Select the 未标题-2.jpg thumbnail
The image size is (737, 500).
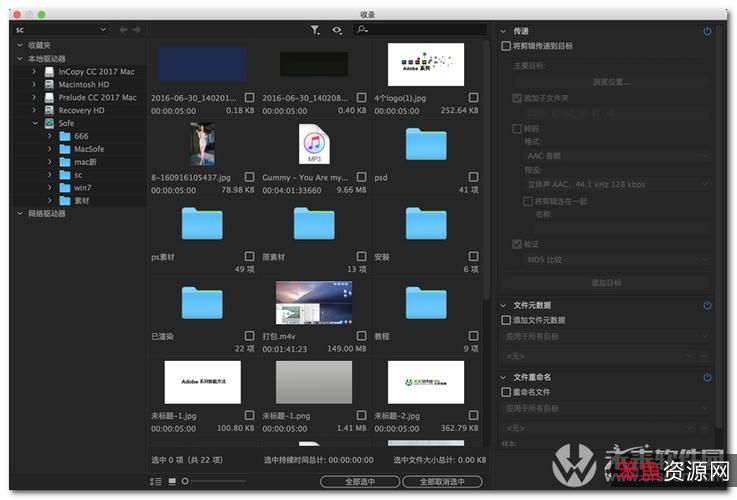click(426, 382)
